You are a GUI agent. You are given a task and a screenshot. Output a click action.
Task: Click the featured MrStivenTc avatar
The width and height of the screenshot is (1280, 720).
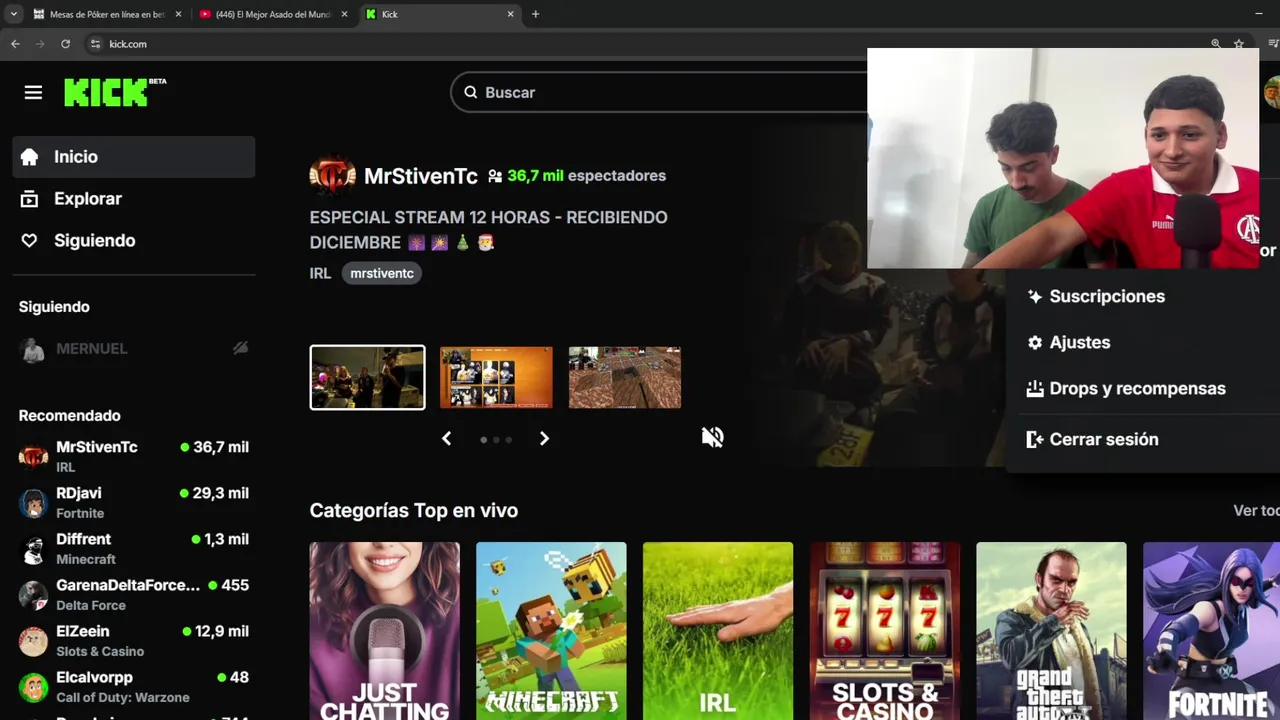click(x=332, y=176)
